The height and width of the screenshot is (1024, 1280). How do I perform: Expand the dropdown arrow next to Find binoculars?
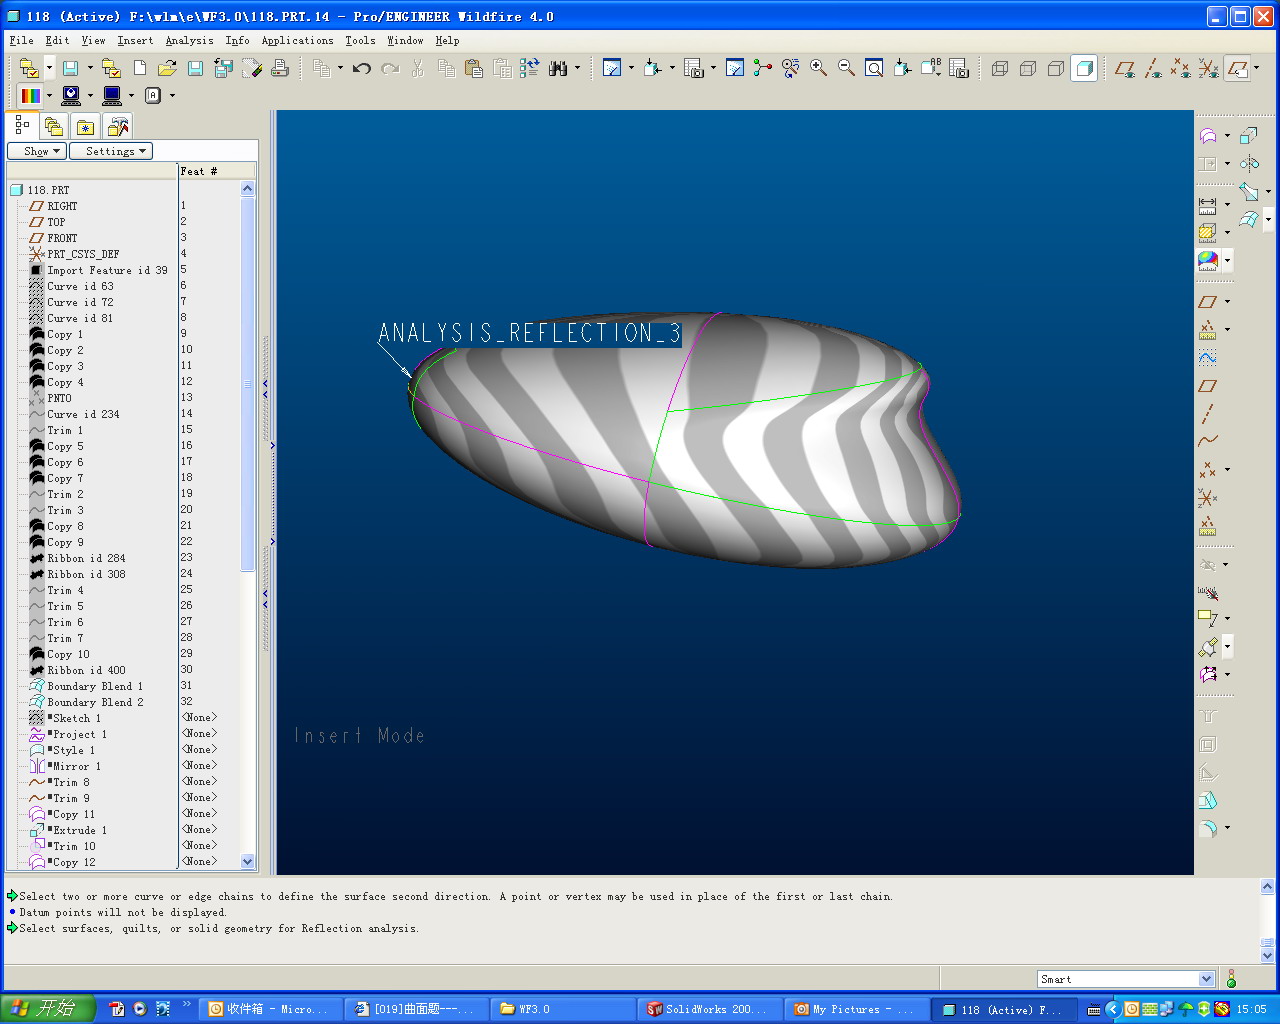click(x=577, y=68)
